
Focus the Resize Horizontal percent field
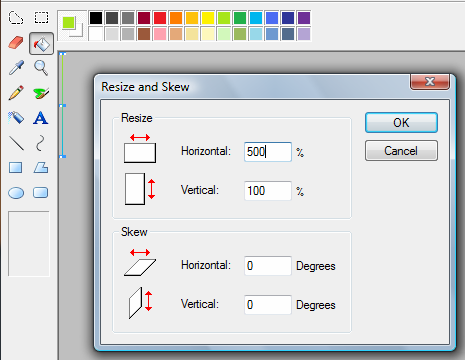pyautogui.click(x=268, y=152)
